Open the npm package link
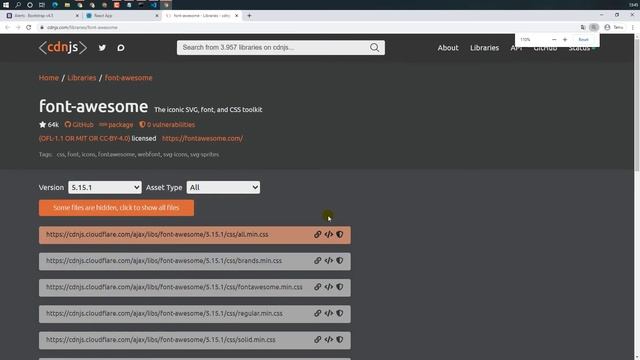The height and width of the screenshot is (360, 640). coord(116,124)
